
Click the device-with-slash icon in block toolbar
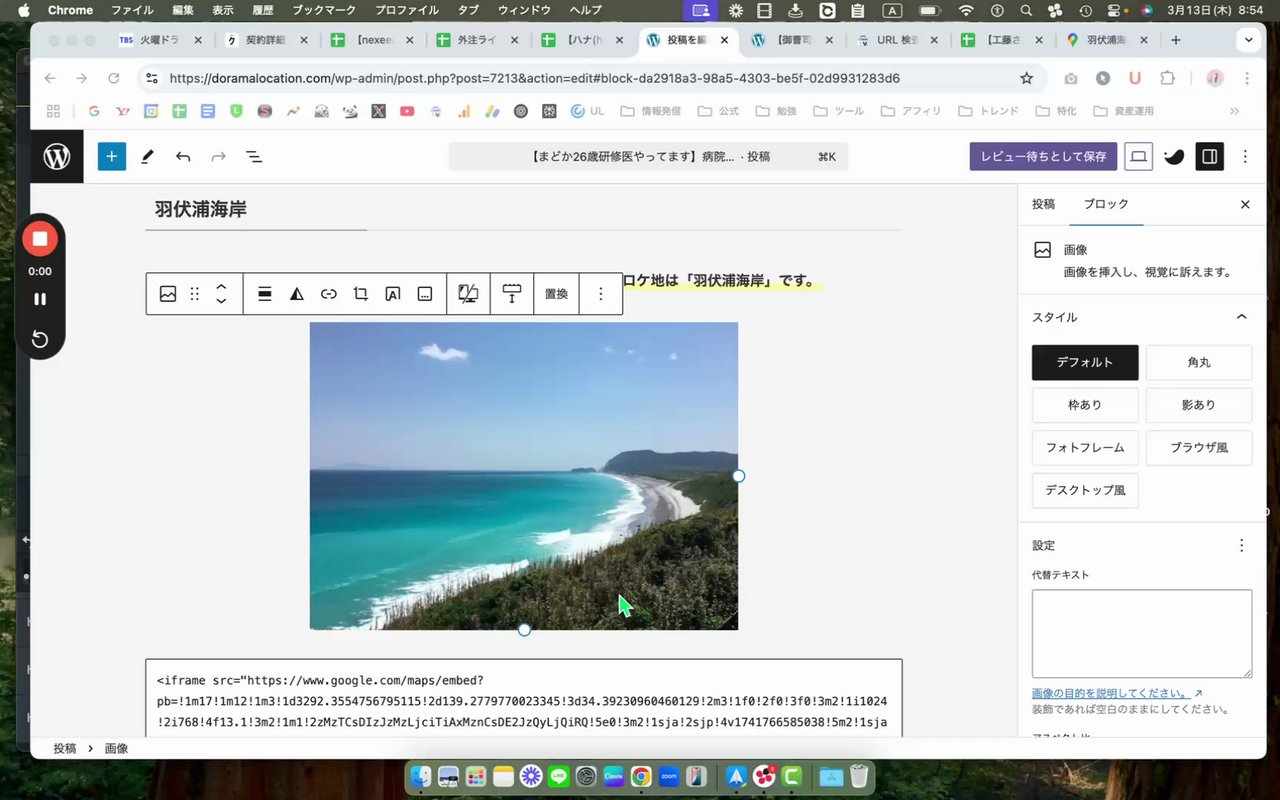pos(468,294)
